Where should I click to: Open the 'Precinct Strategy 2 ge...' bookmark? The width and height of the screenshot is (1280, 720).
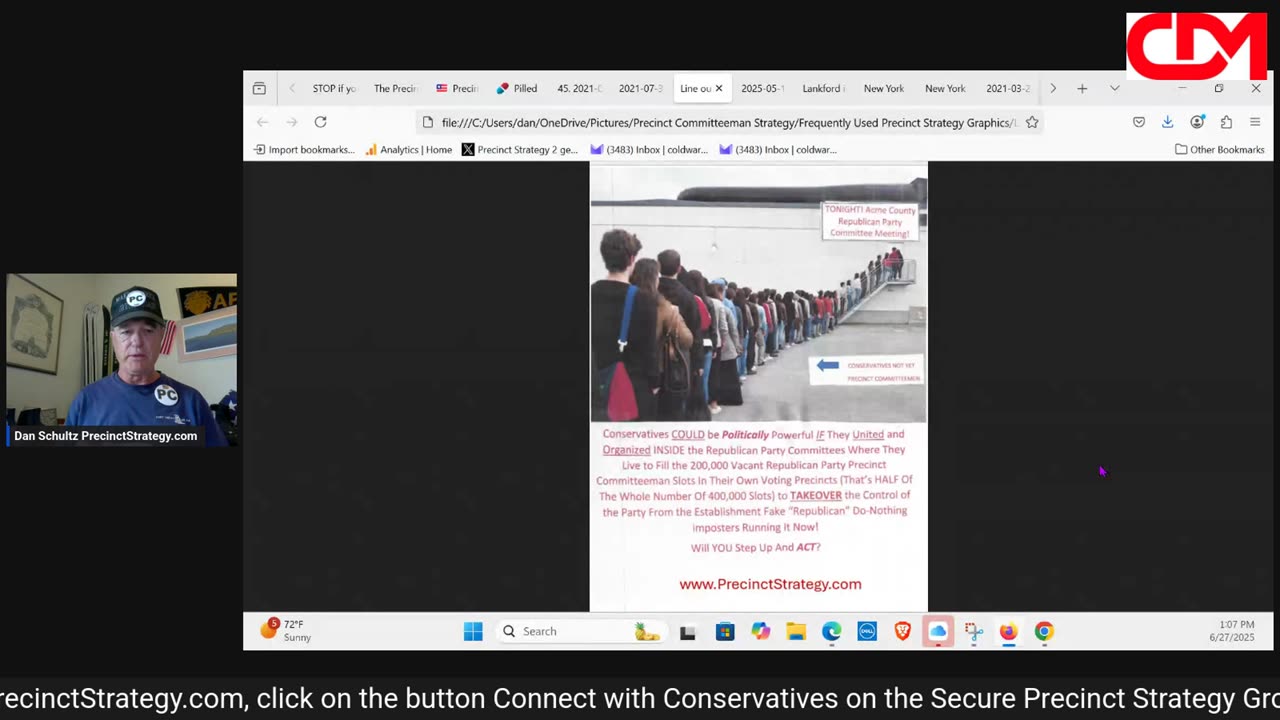click(520, 150)
